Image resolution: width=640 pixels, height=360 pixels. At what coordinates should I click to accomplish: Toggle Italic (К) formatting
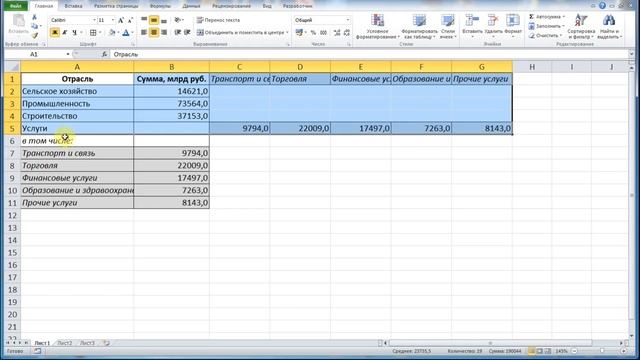coord(64,32)
